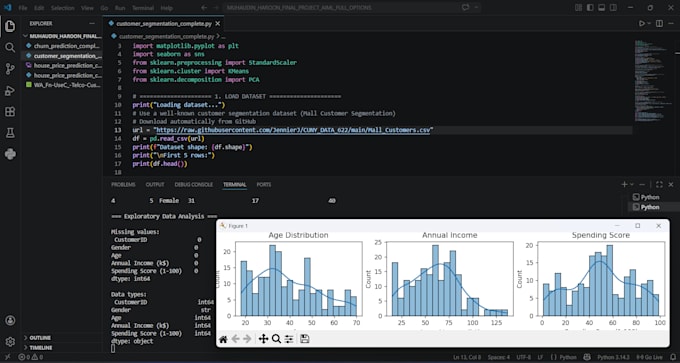
Task: Open the Source Control view
Action: (10, 69)
